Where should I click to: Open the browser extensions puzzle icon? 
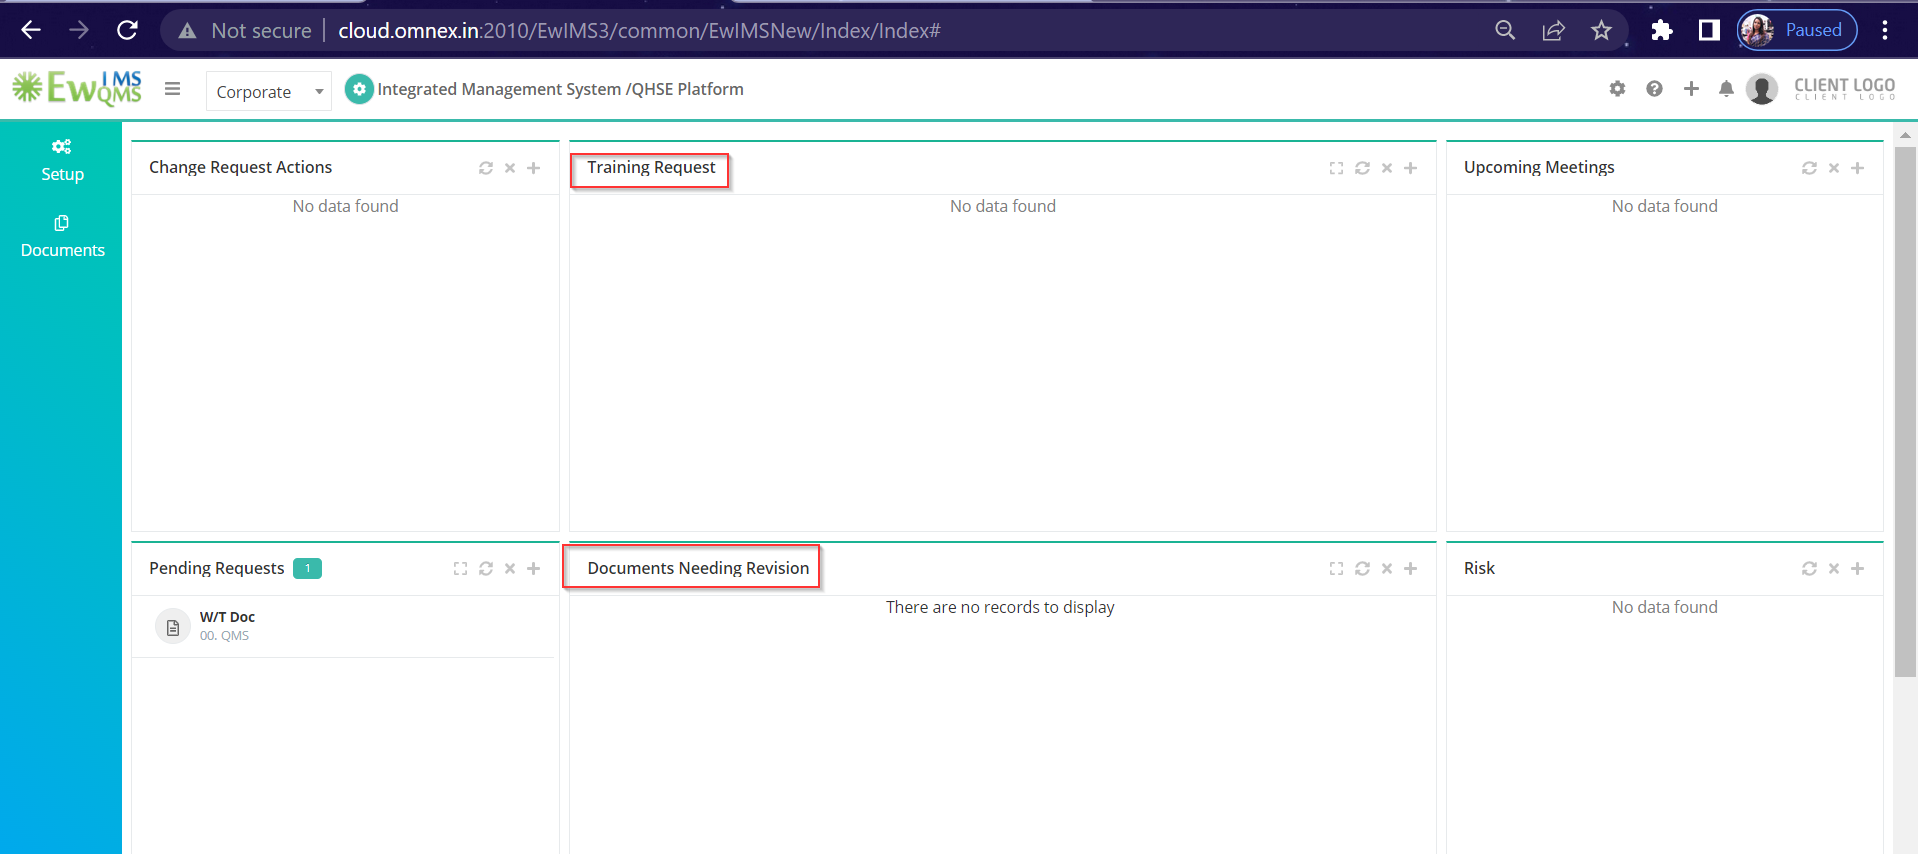click(1661, 30)
